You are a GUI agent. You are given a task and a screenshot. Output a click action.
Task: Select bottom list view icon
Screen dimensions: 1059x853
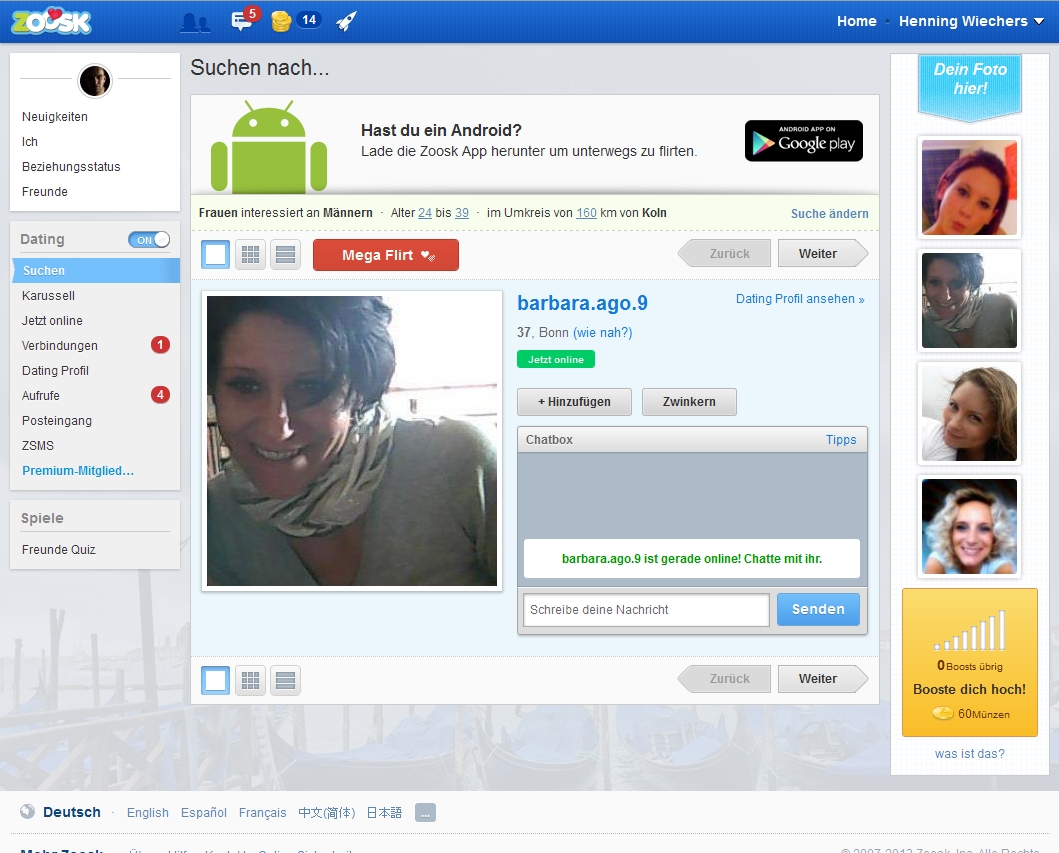click(285, 680)
